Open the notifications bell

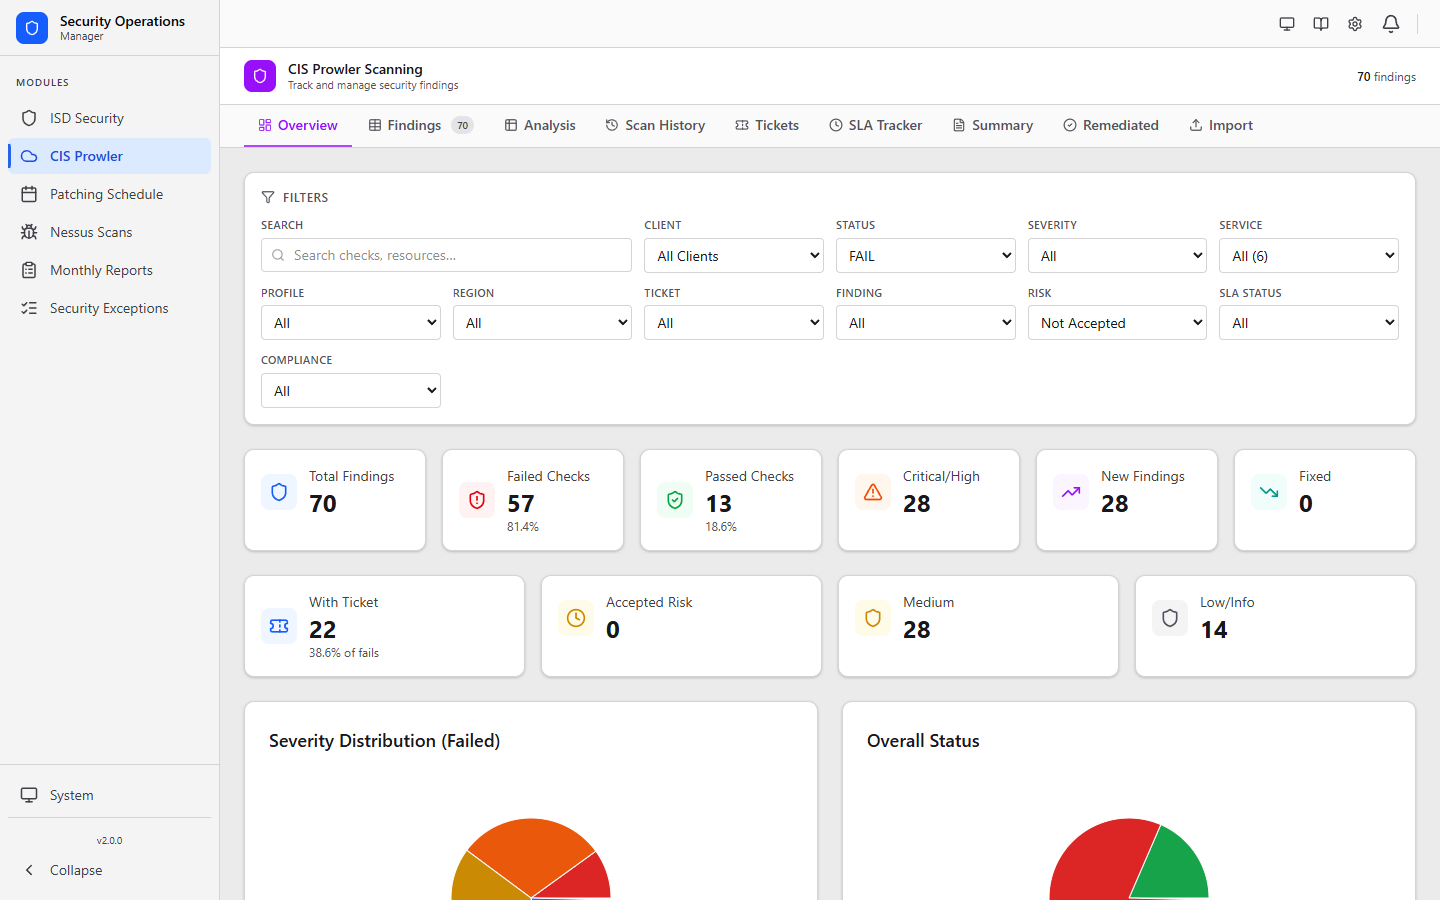tap(1391, 24)
